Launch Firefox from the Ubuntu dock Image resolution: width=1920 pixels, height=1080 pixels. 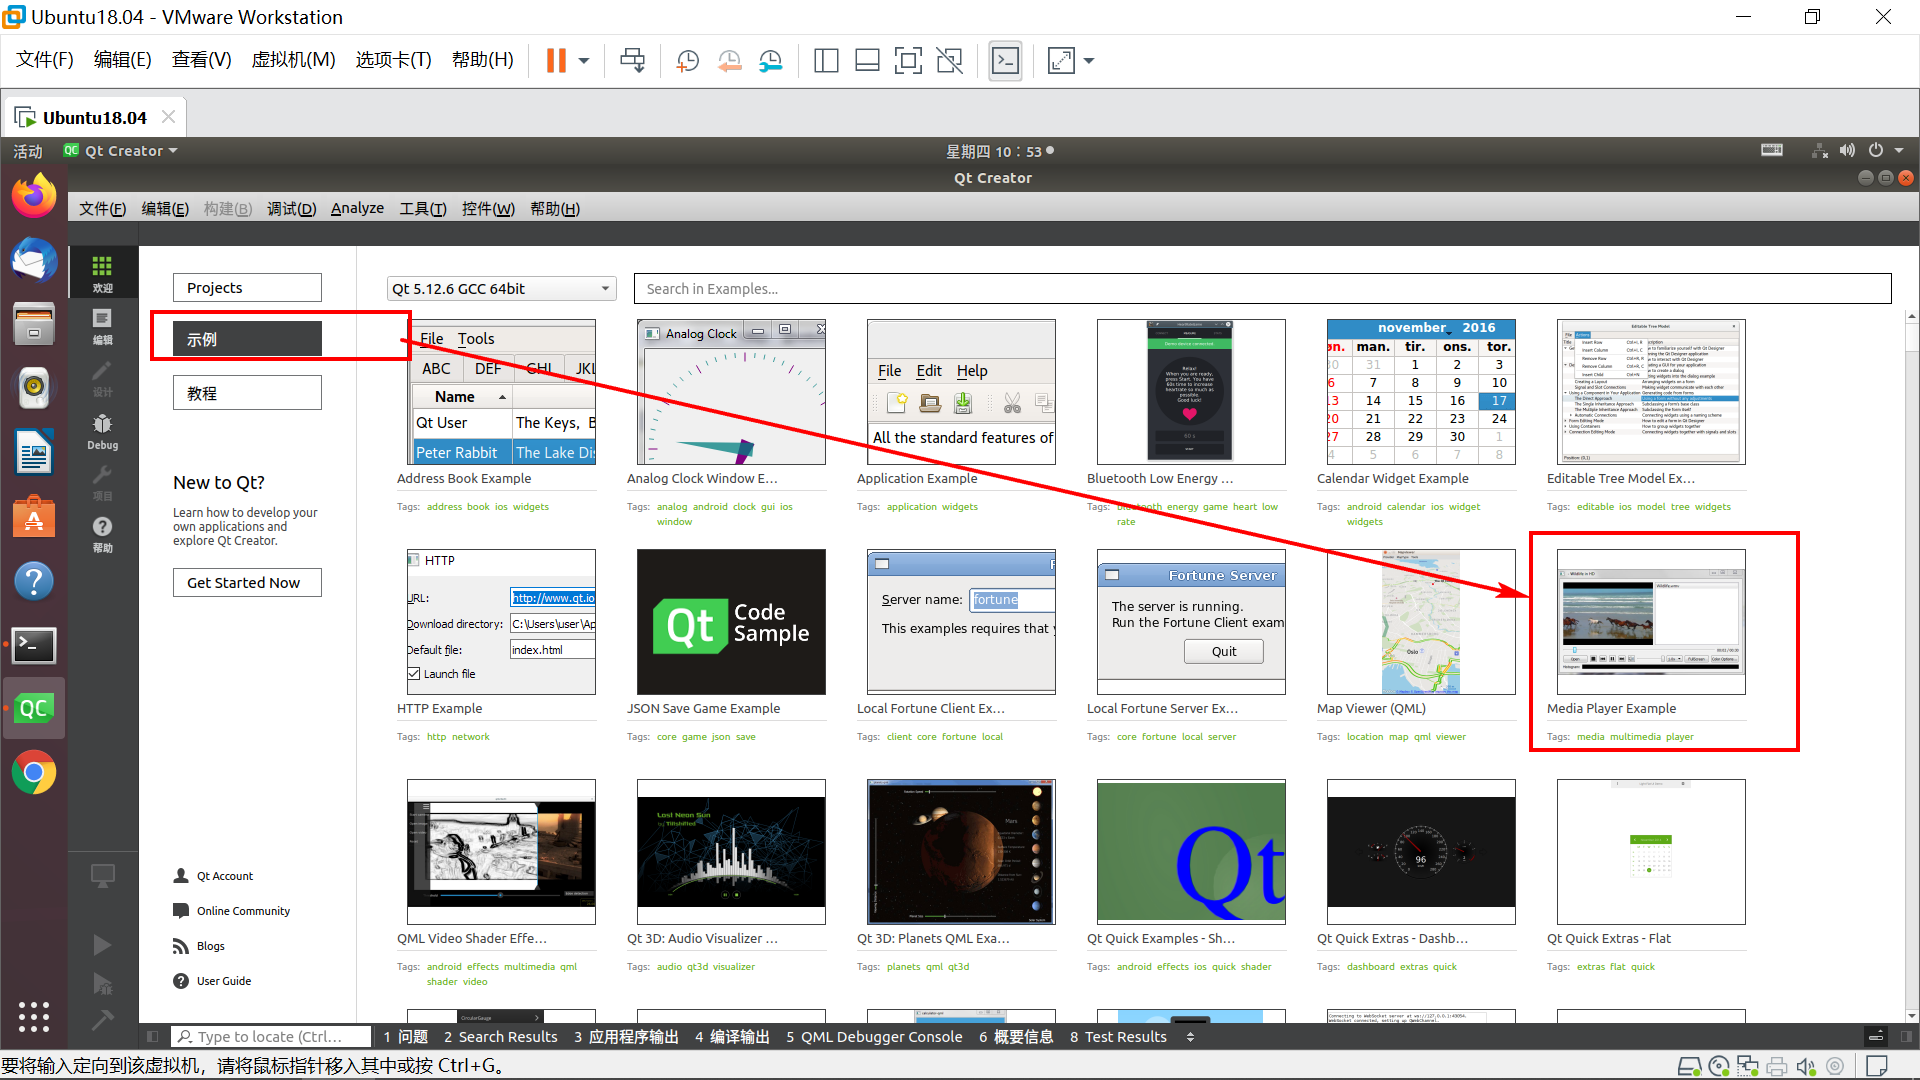34,196
